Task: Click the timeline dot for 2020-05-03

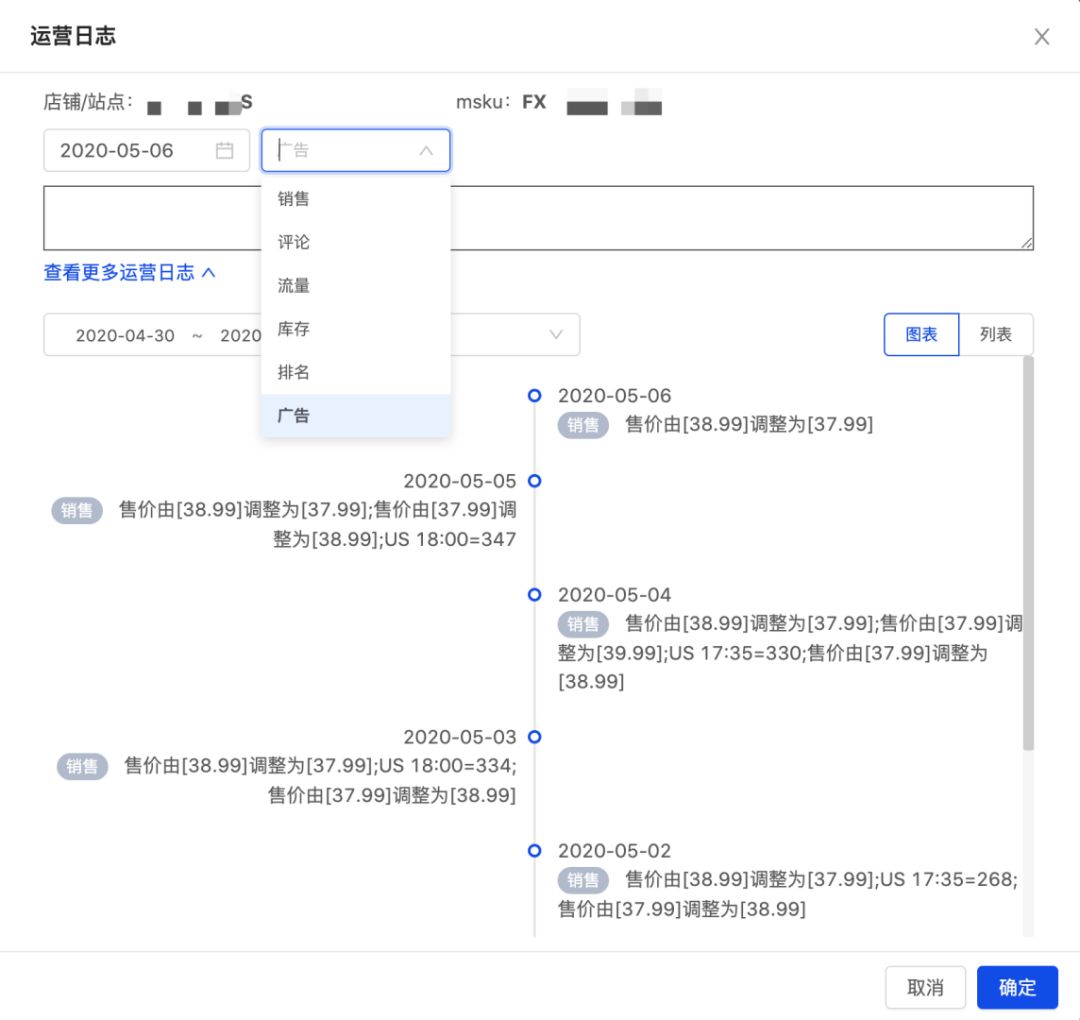Action: click(x=536, y=737)
